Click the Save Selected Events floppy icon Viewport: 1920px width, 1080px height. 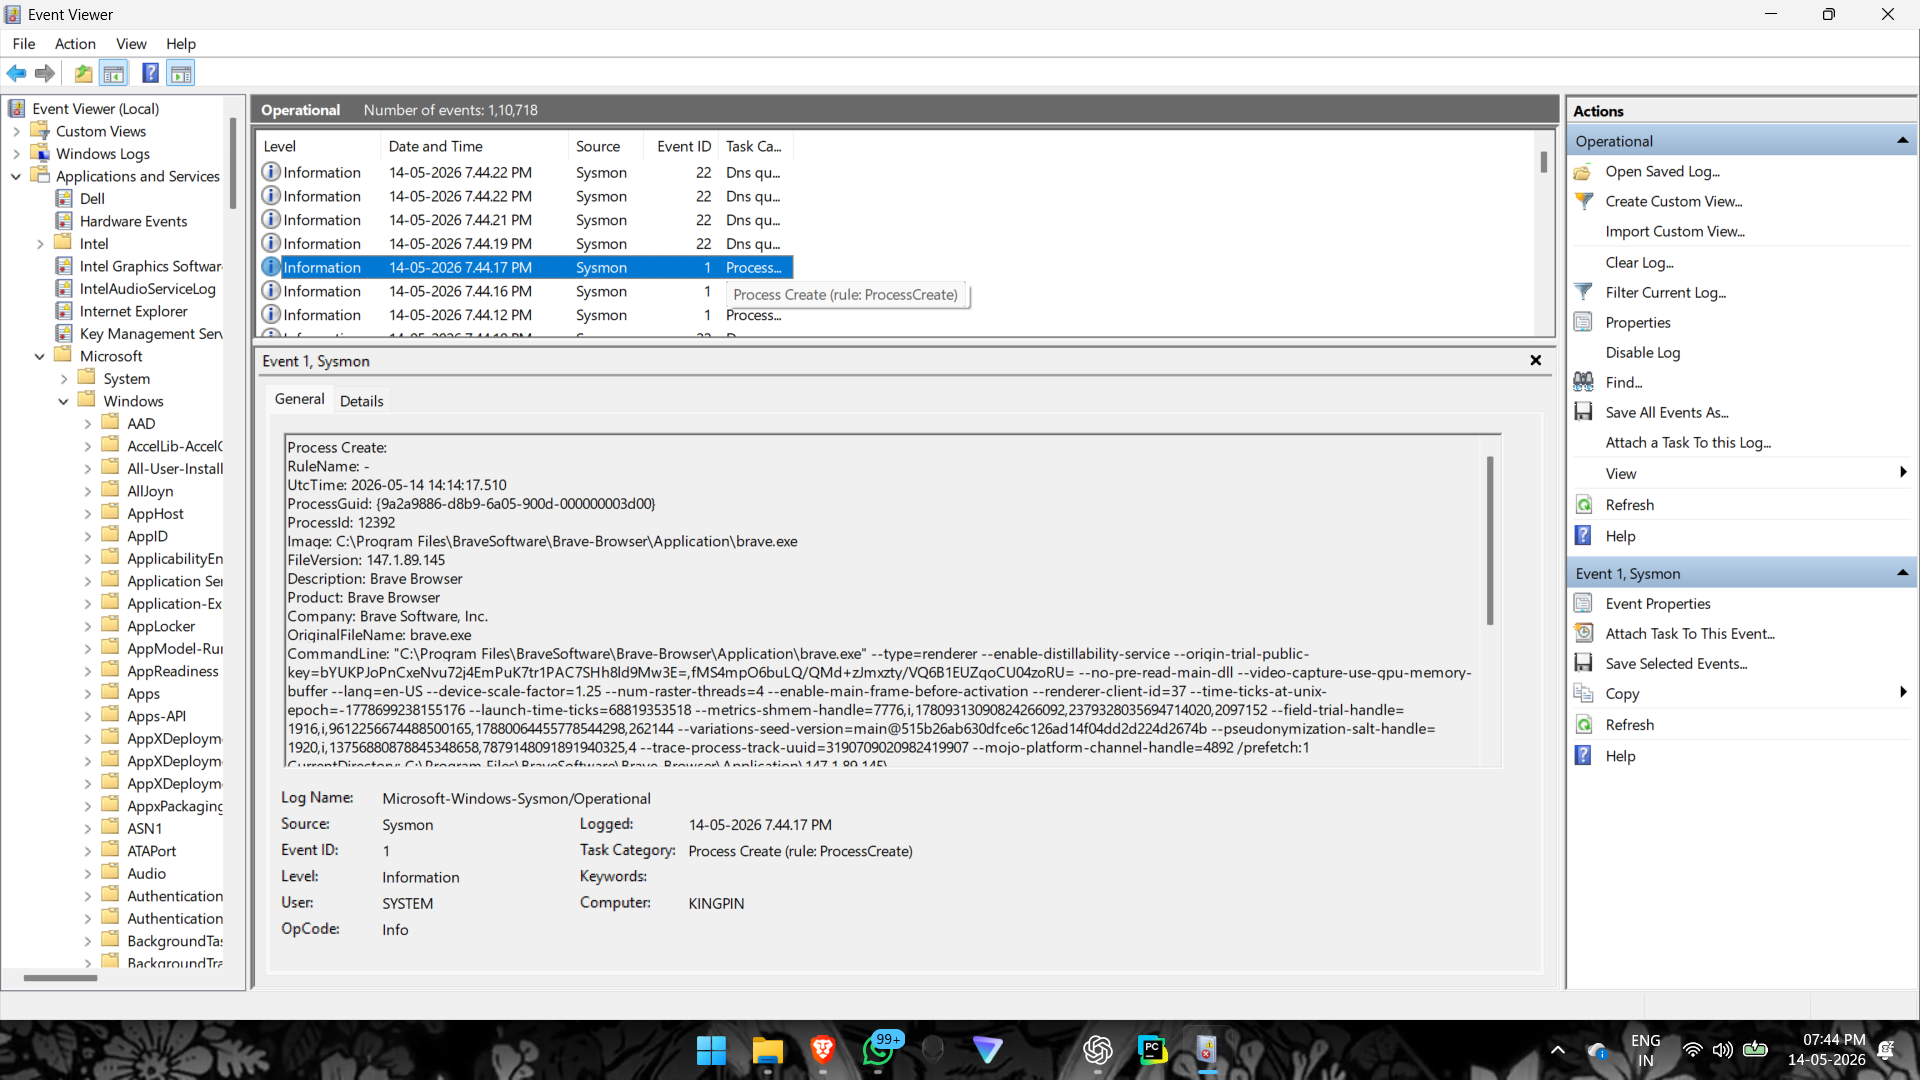point(1583,663)
